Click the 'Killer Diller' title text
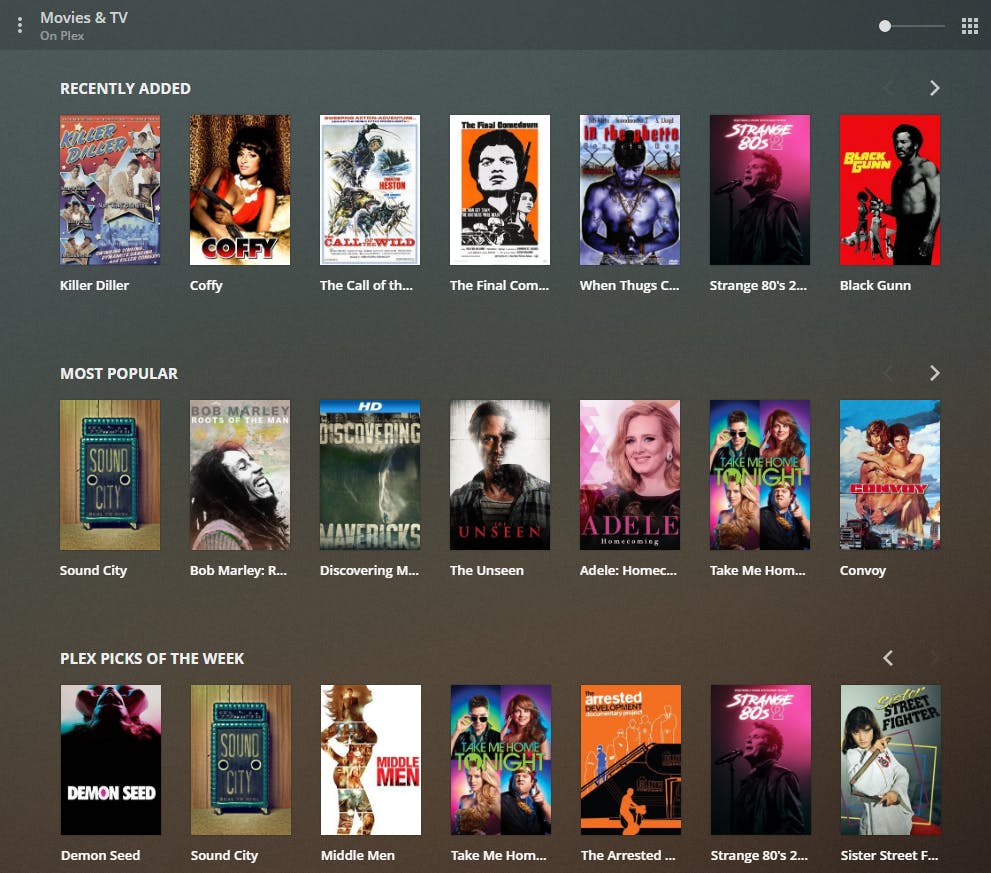Image resolution: width=991 pixels, height=873 pixels. point(94,285)
